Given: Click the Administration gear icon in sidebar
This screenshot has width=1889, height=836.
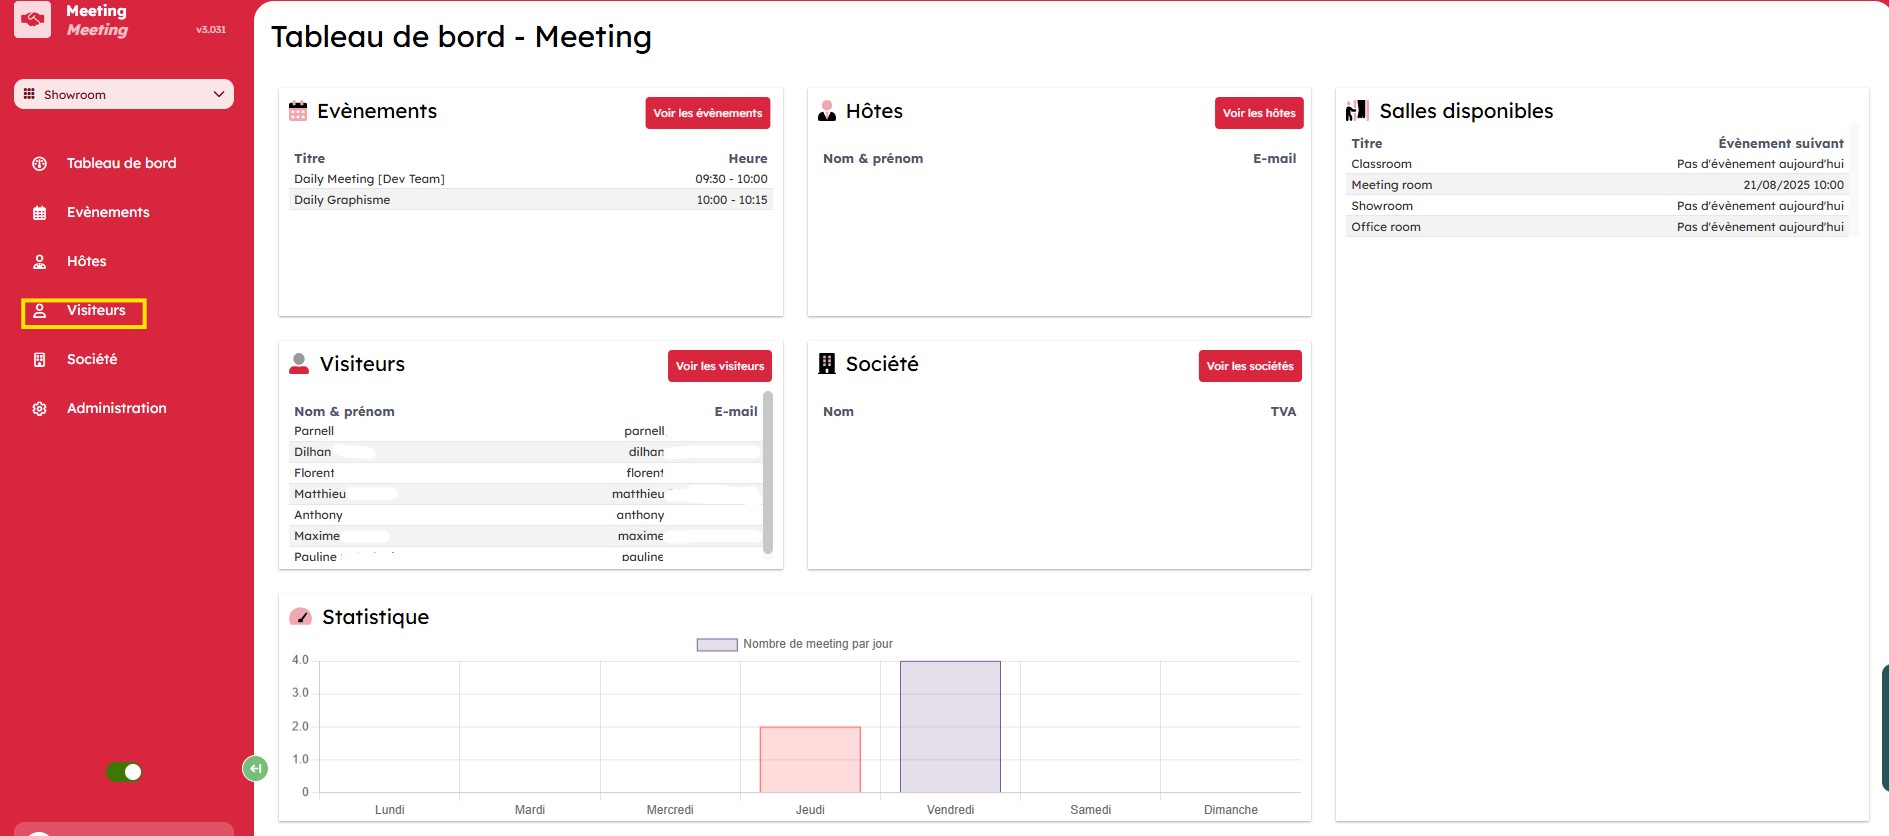Looking at the screenshot, I should (40, 409).
